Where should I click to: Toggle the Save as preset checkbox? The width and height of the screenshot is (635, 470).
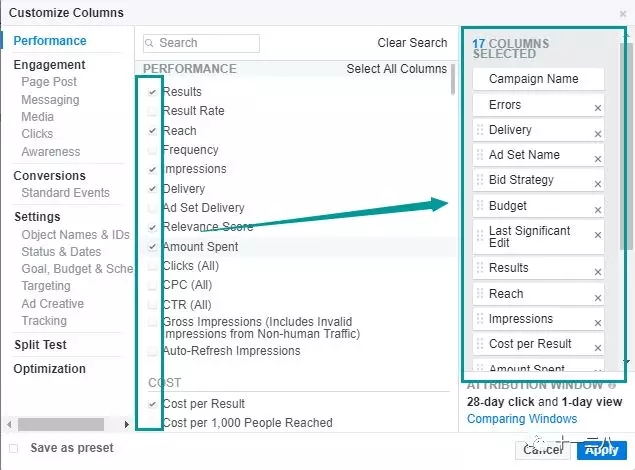[14, 448]
